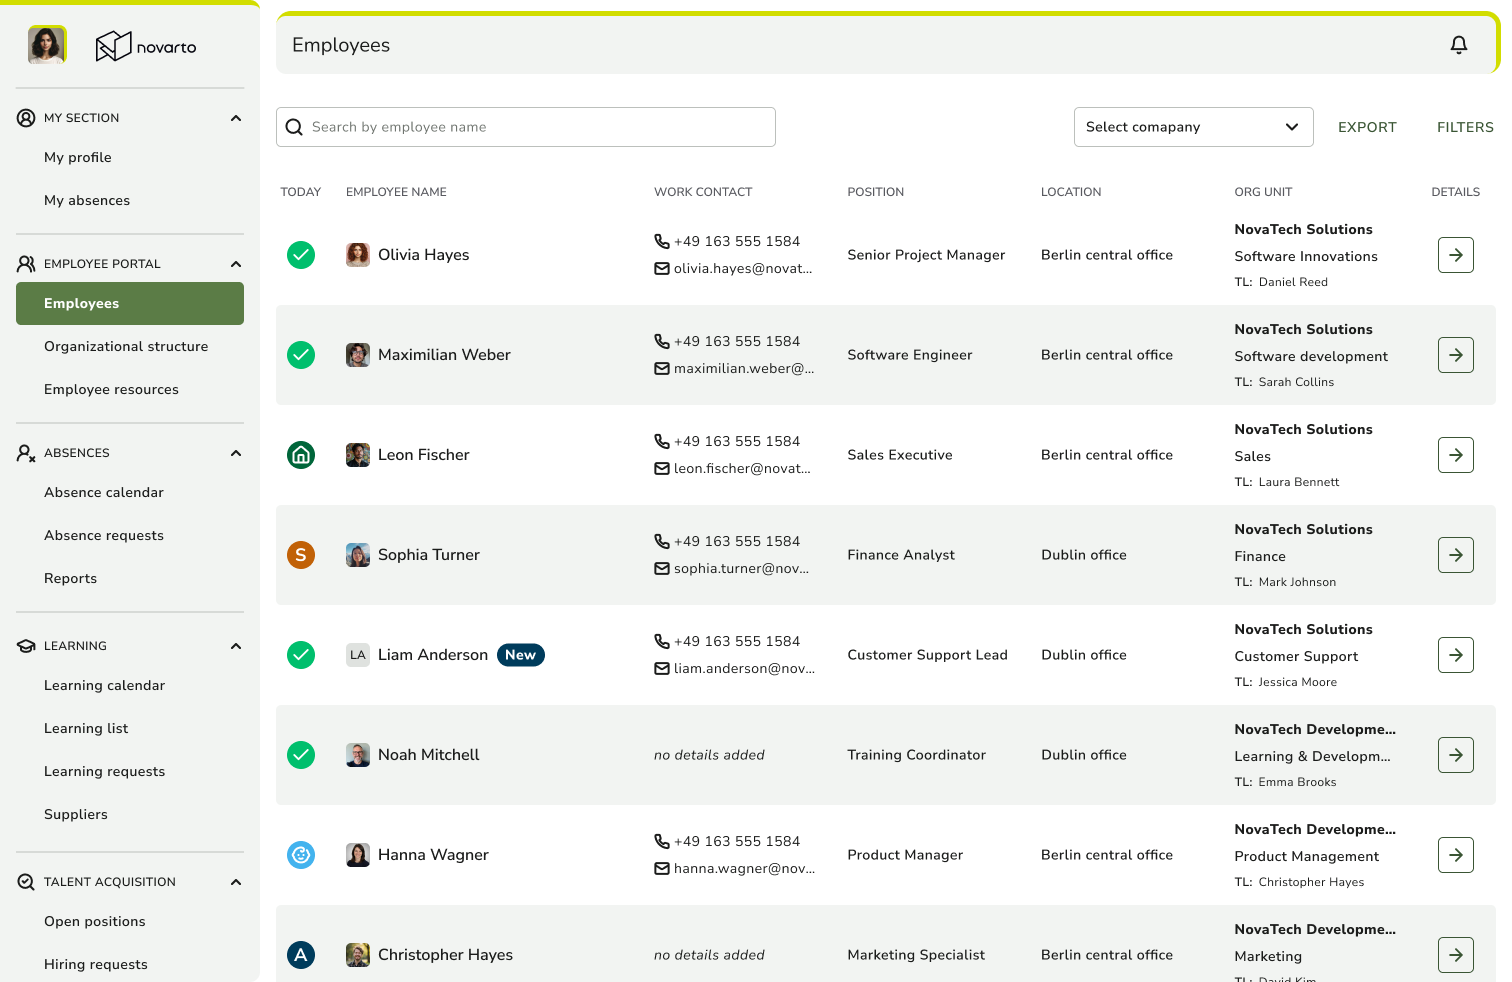
Task: Open details arrow for Liam Anderson
Action: (1456, 655)
